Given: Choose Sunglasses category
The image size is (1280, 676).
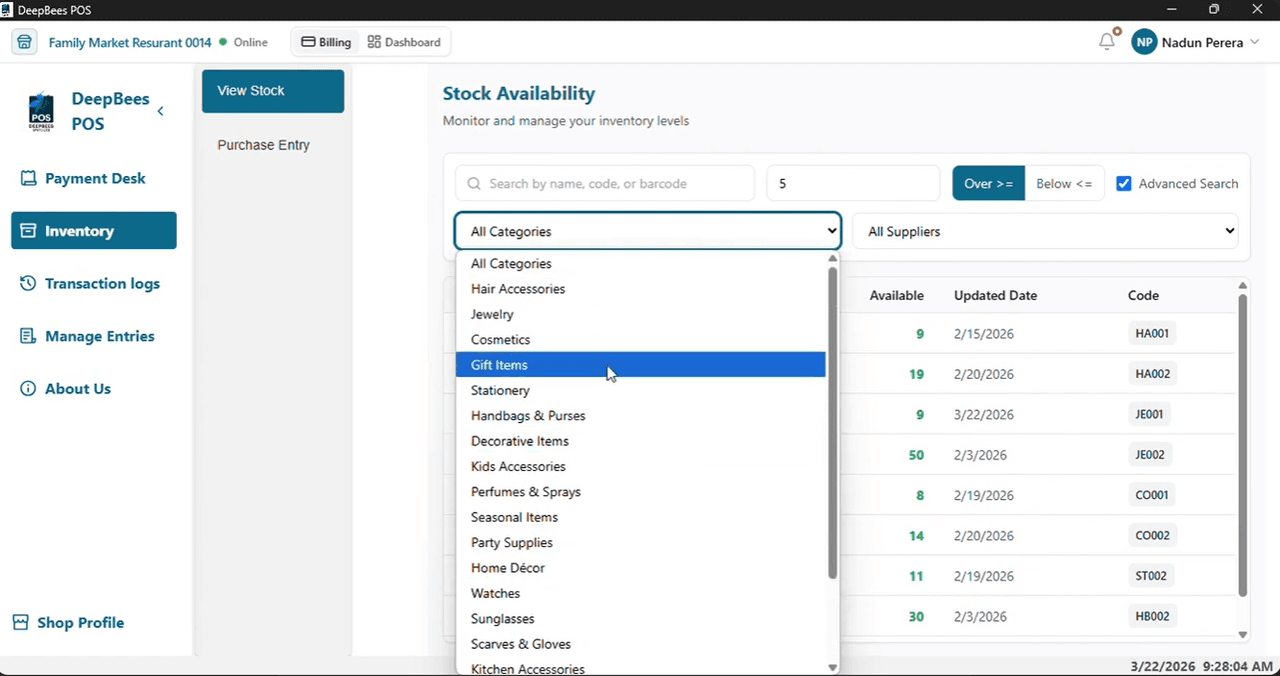Looking at the screenshot, I should [x=640, y=618].
